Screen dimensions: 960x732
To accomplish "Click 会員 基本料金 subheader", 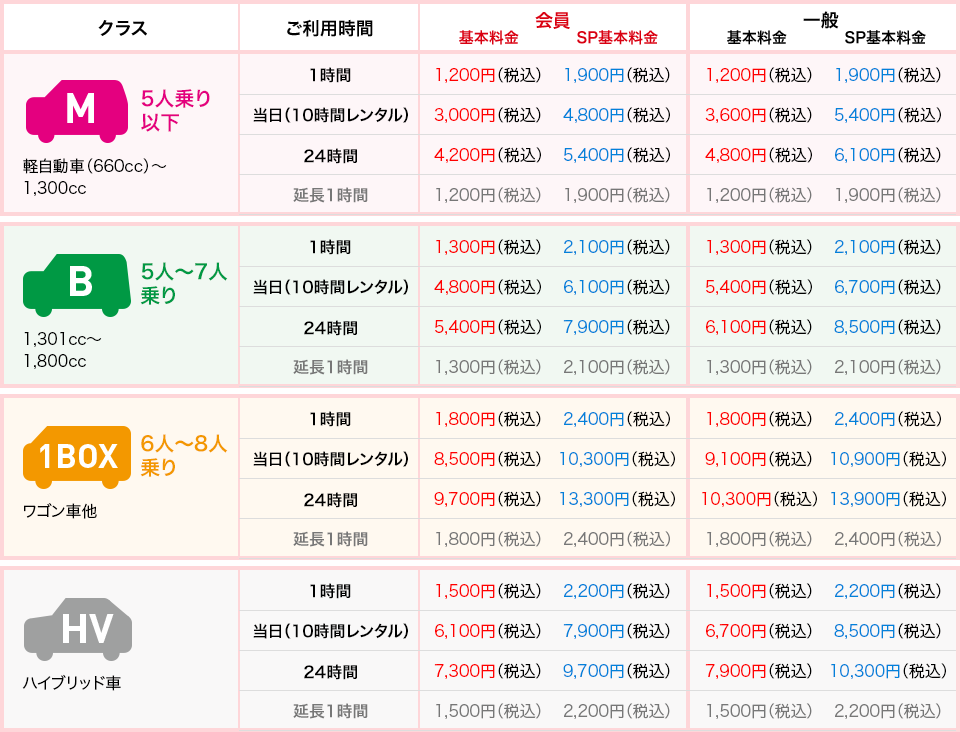I will coord(489,37).
